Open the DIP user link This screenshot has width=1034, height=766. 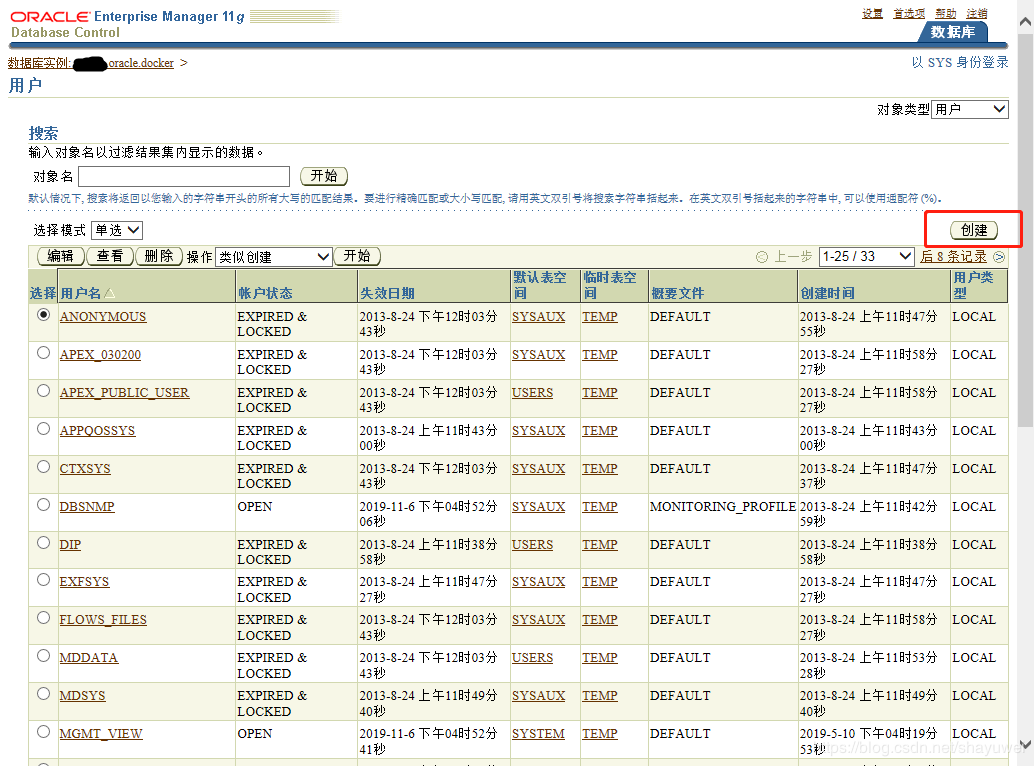click(x=70, y=545)
